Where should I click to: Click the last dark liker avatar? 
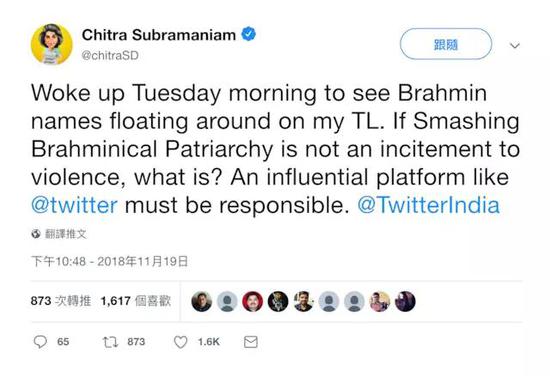[405, 301]
